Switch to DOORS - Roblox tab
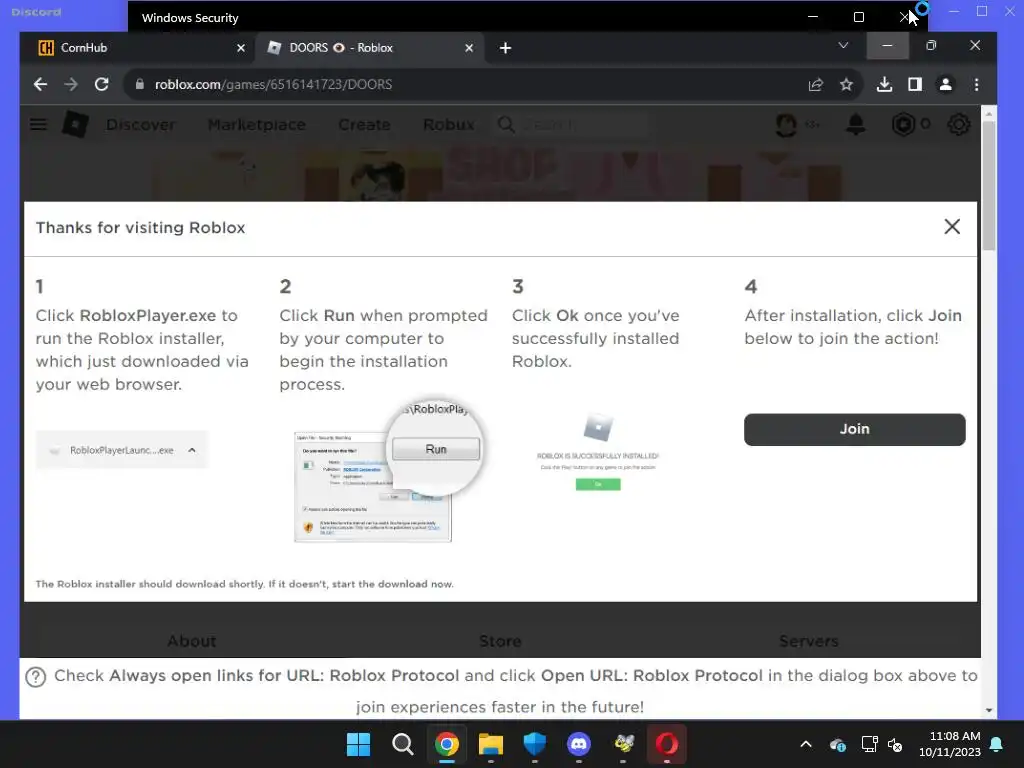Viewport: 1024px width, 768px height. (369, 48)
